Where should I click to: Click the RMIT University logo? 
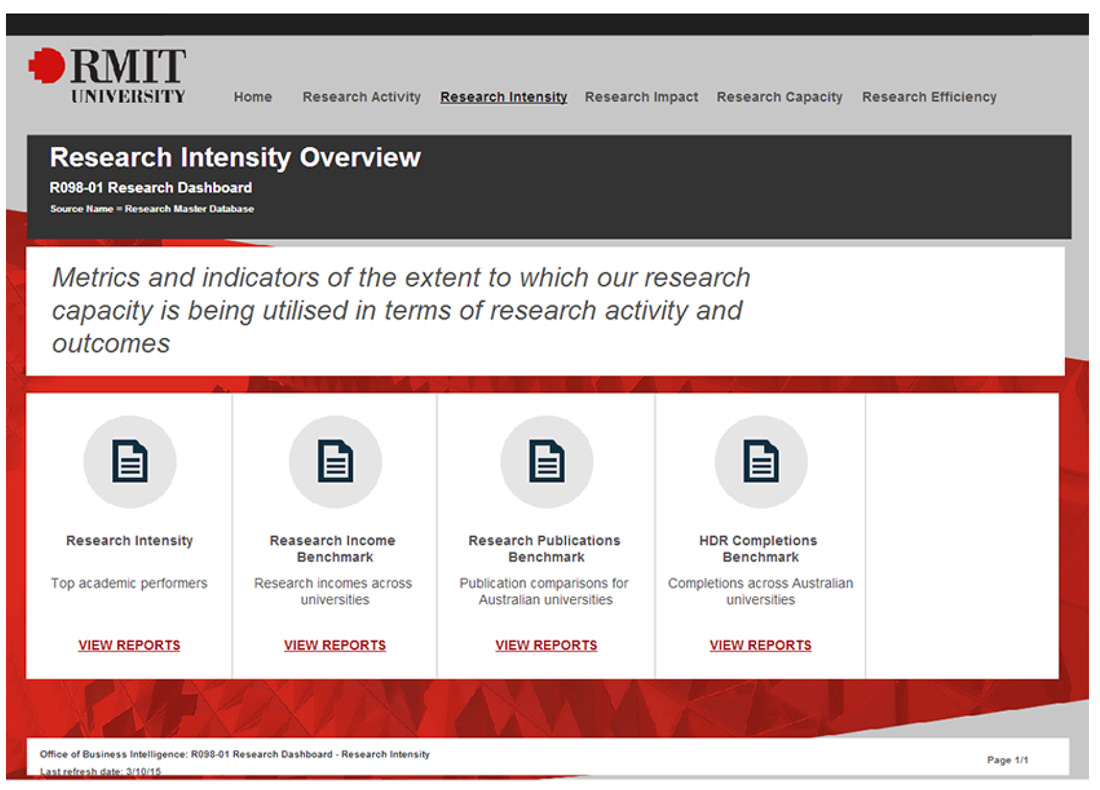(x=107, y=75)
